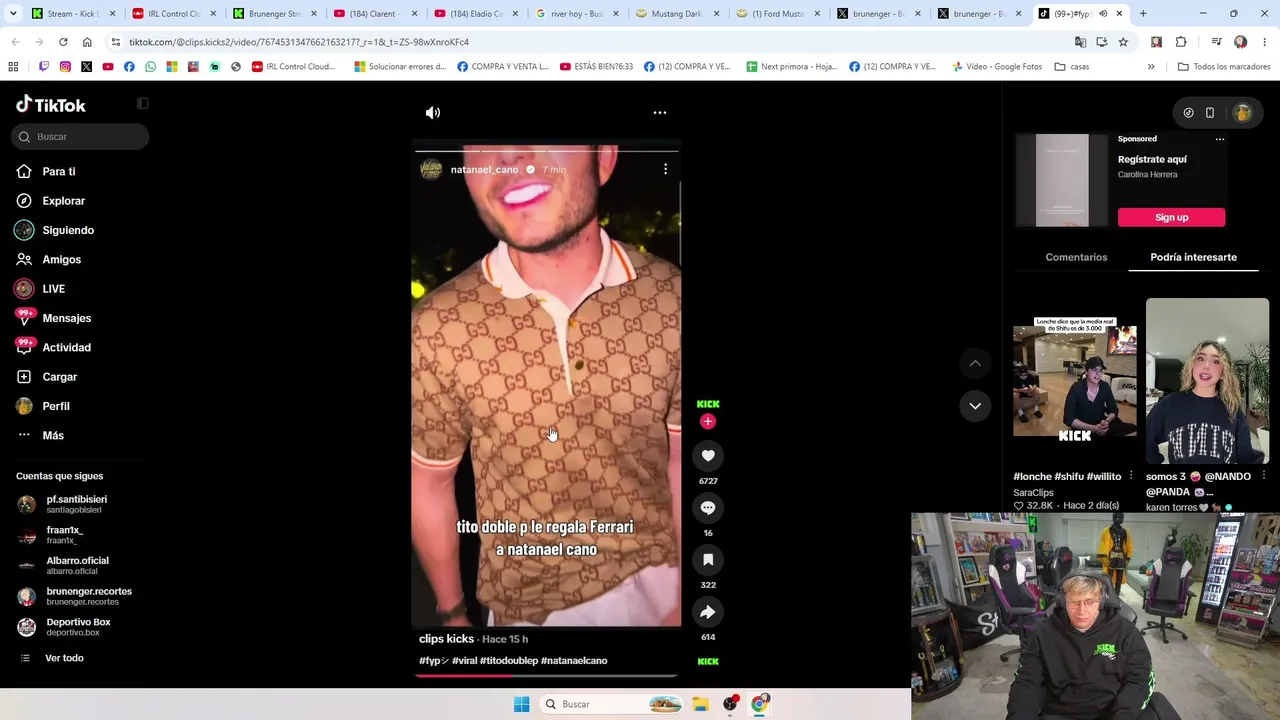Click the address bar URL
The width and height of the screenshot is (1280, 720).
click(x=299, y=42)
